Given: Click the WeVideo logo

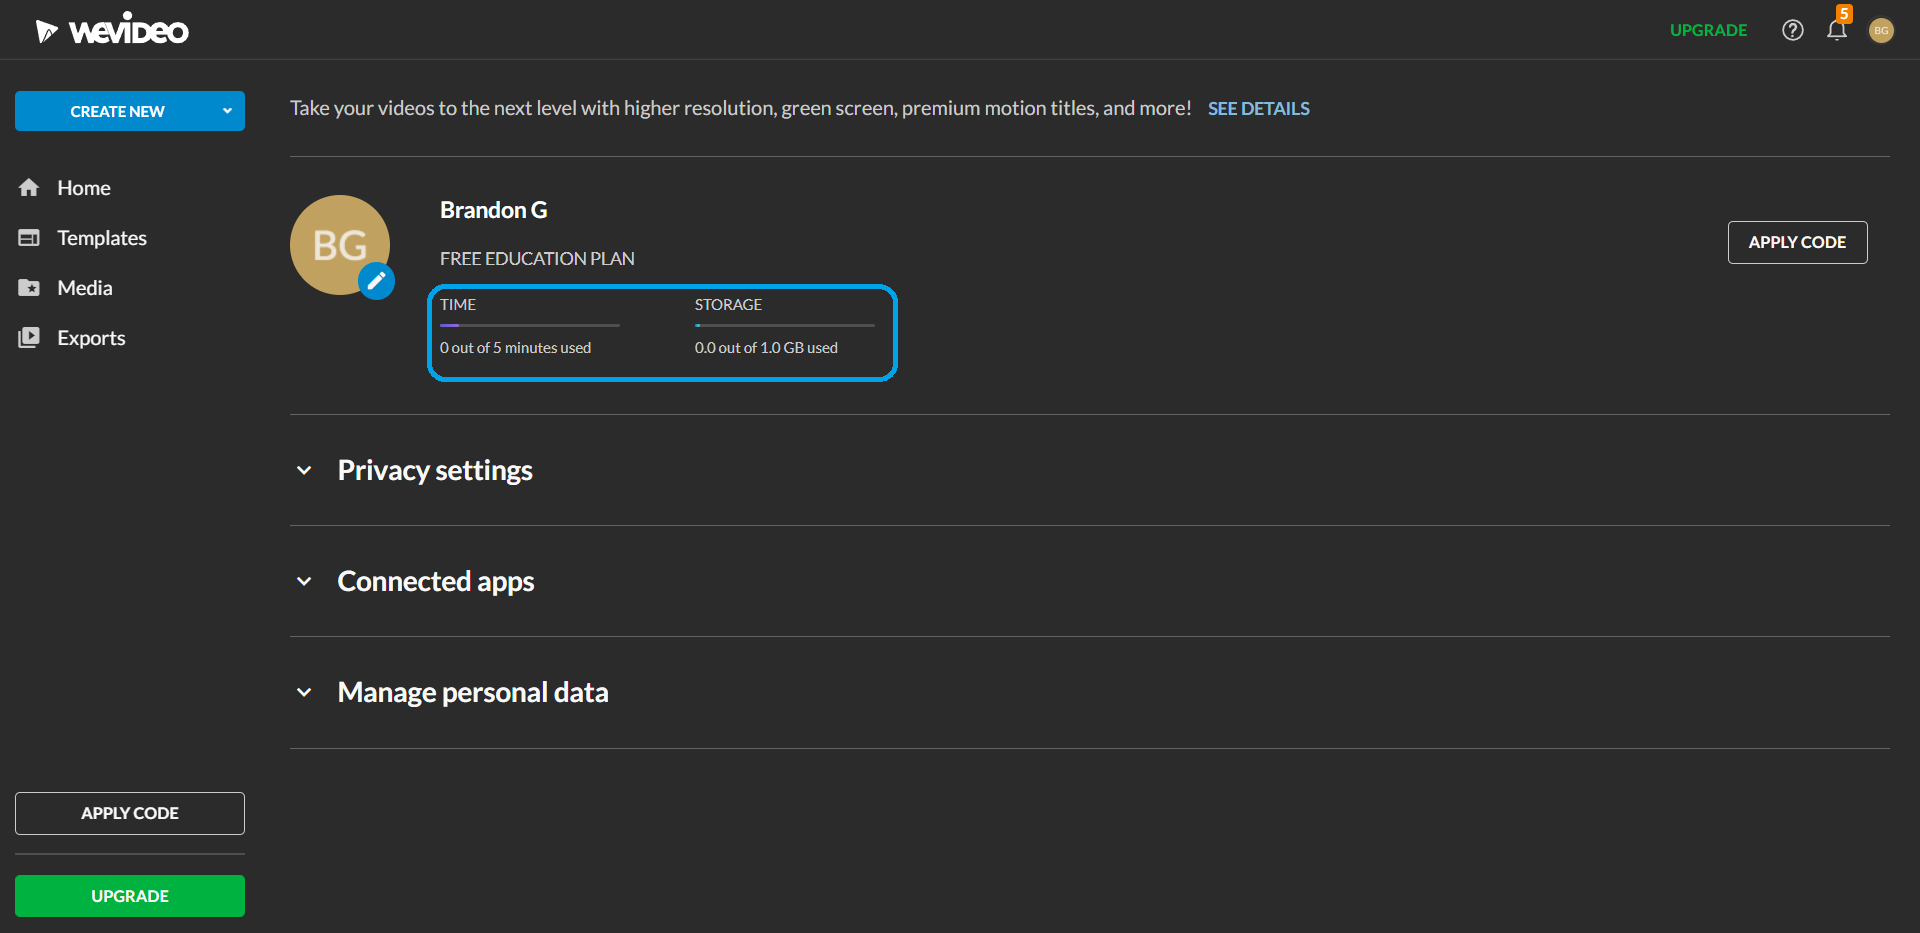Looking at the screenshot, I should pyautogui.click(x=112, y=30).
